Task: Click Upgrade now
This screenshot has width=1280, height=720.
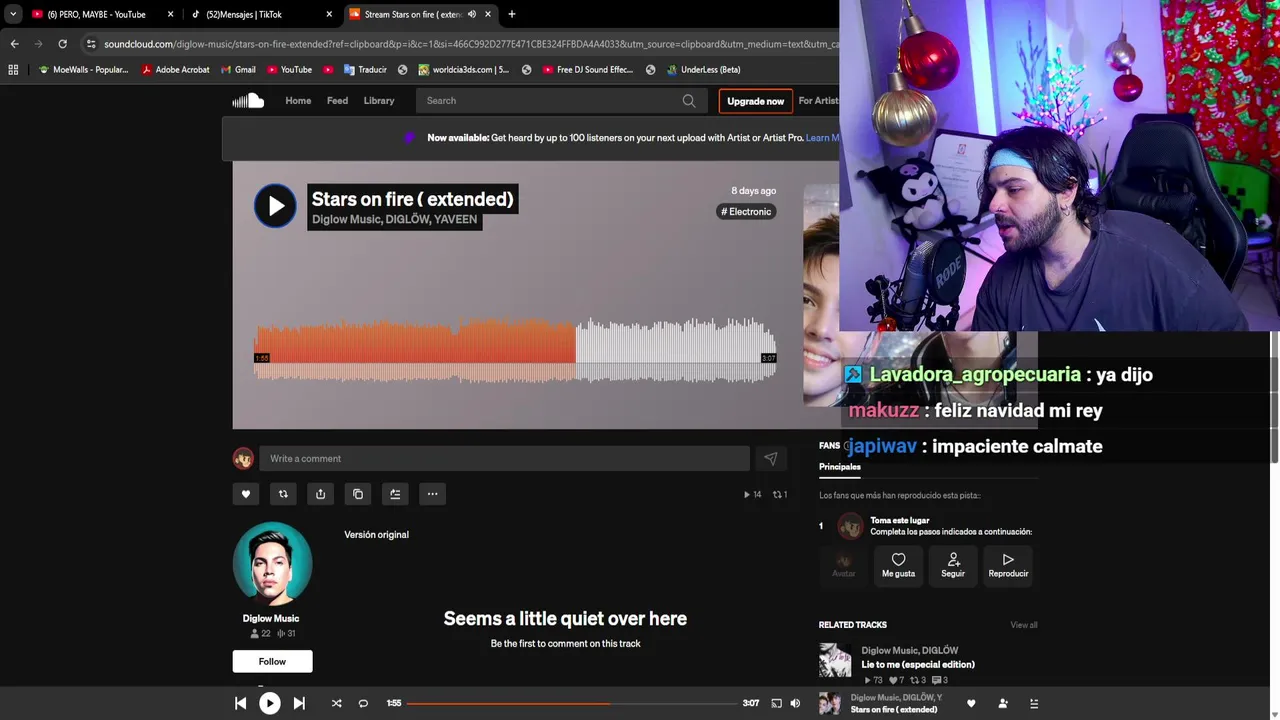Action: click(x=755, y=101)
